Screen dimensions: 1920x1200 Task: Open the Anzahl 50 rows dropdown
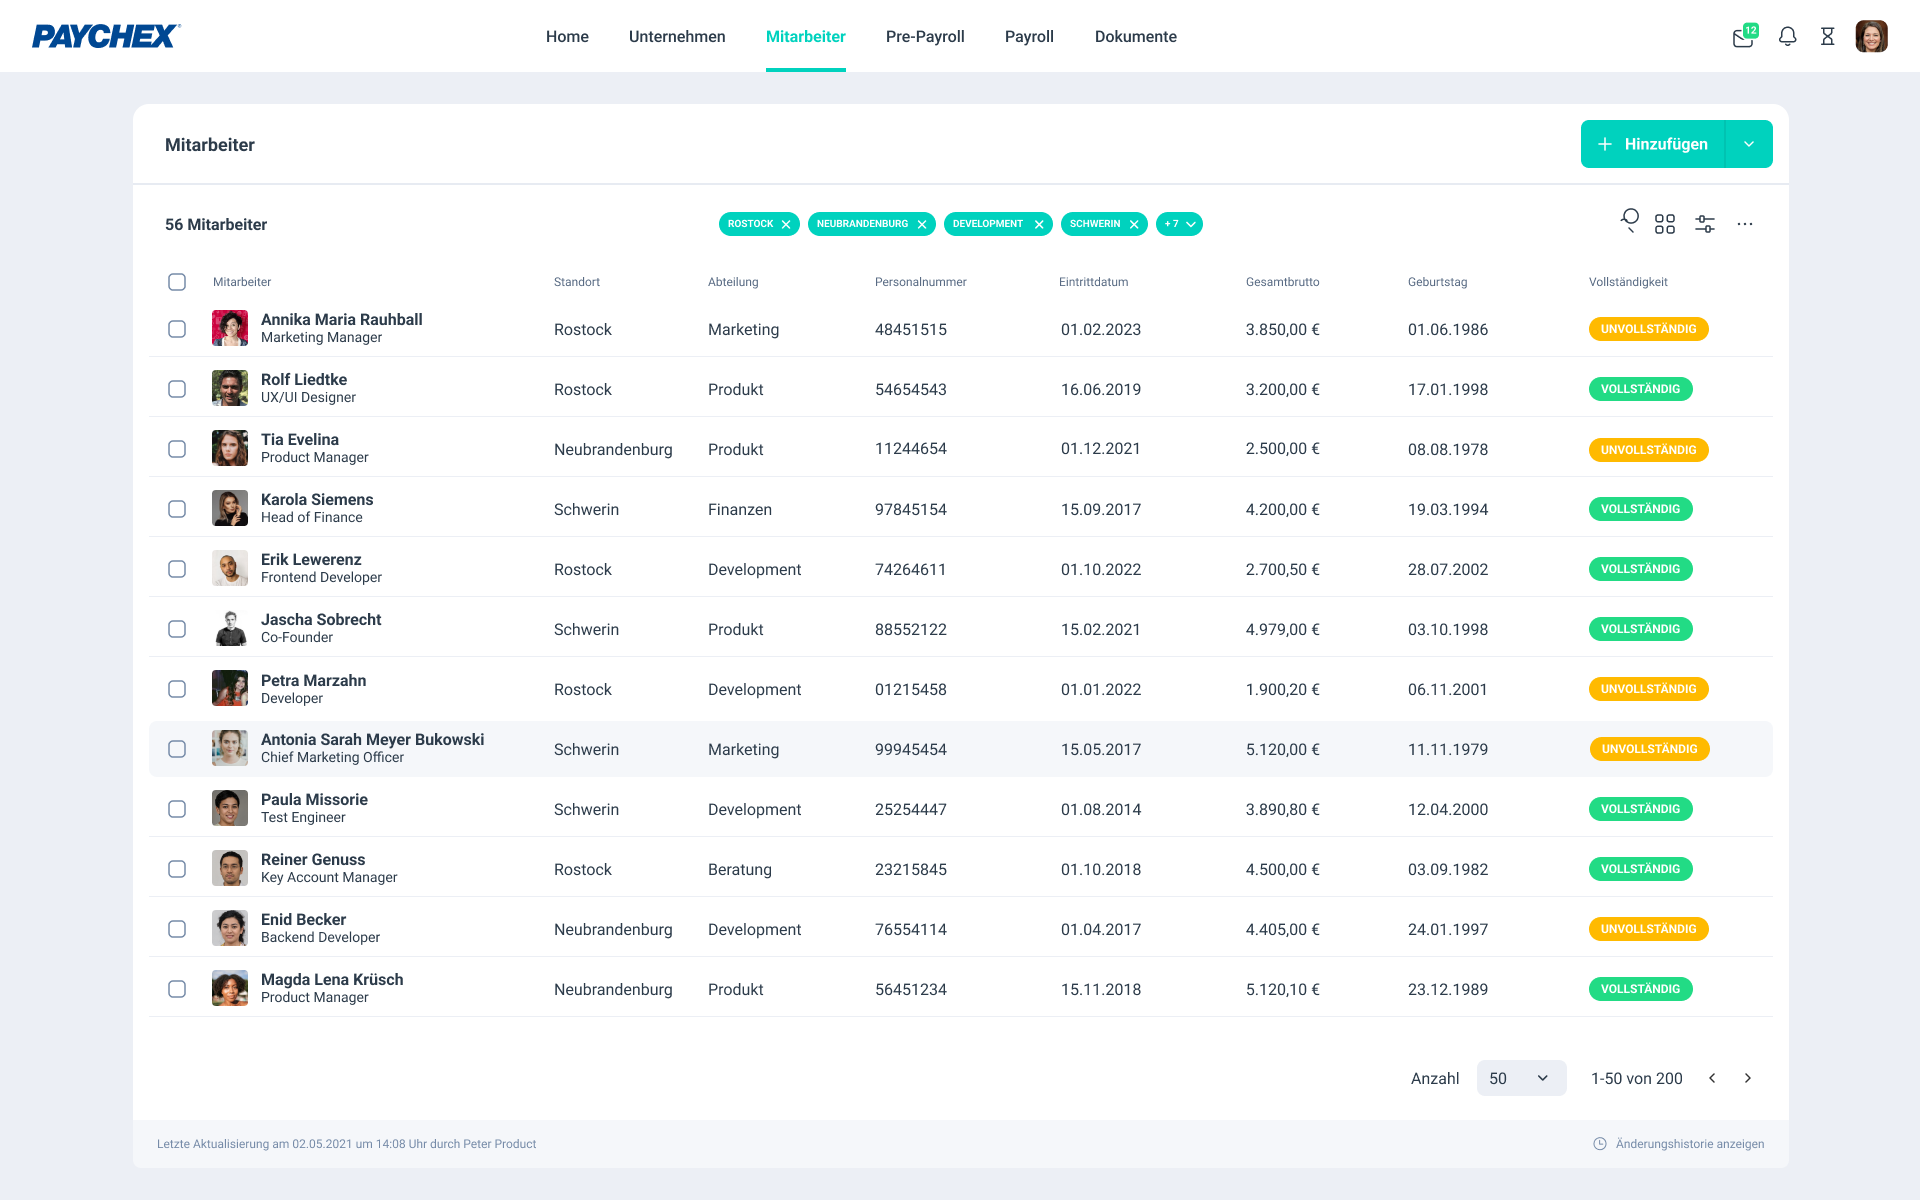[1520, 1078]
